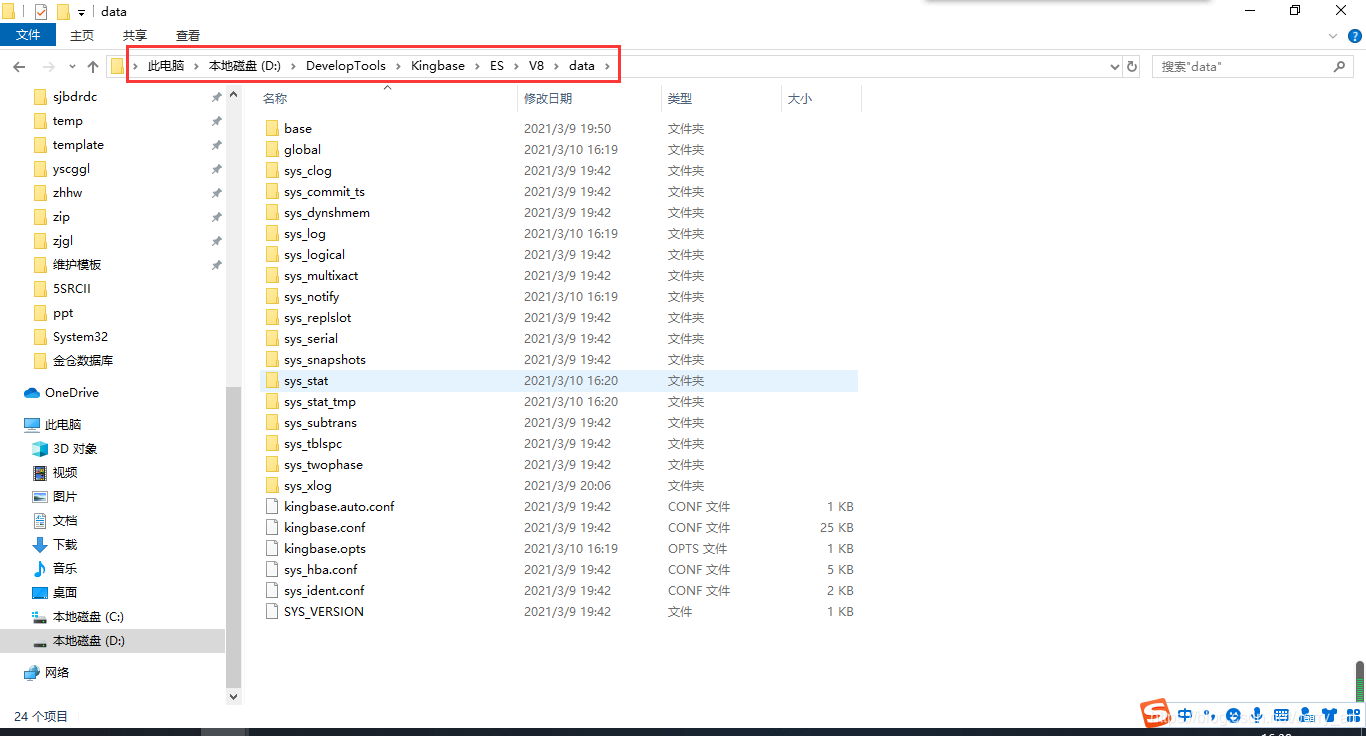This screenshot has height=736, width=1366.
Task: Select the SYS_VERSION file
Action: [324, 612]
